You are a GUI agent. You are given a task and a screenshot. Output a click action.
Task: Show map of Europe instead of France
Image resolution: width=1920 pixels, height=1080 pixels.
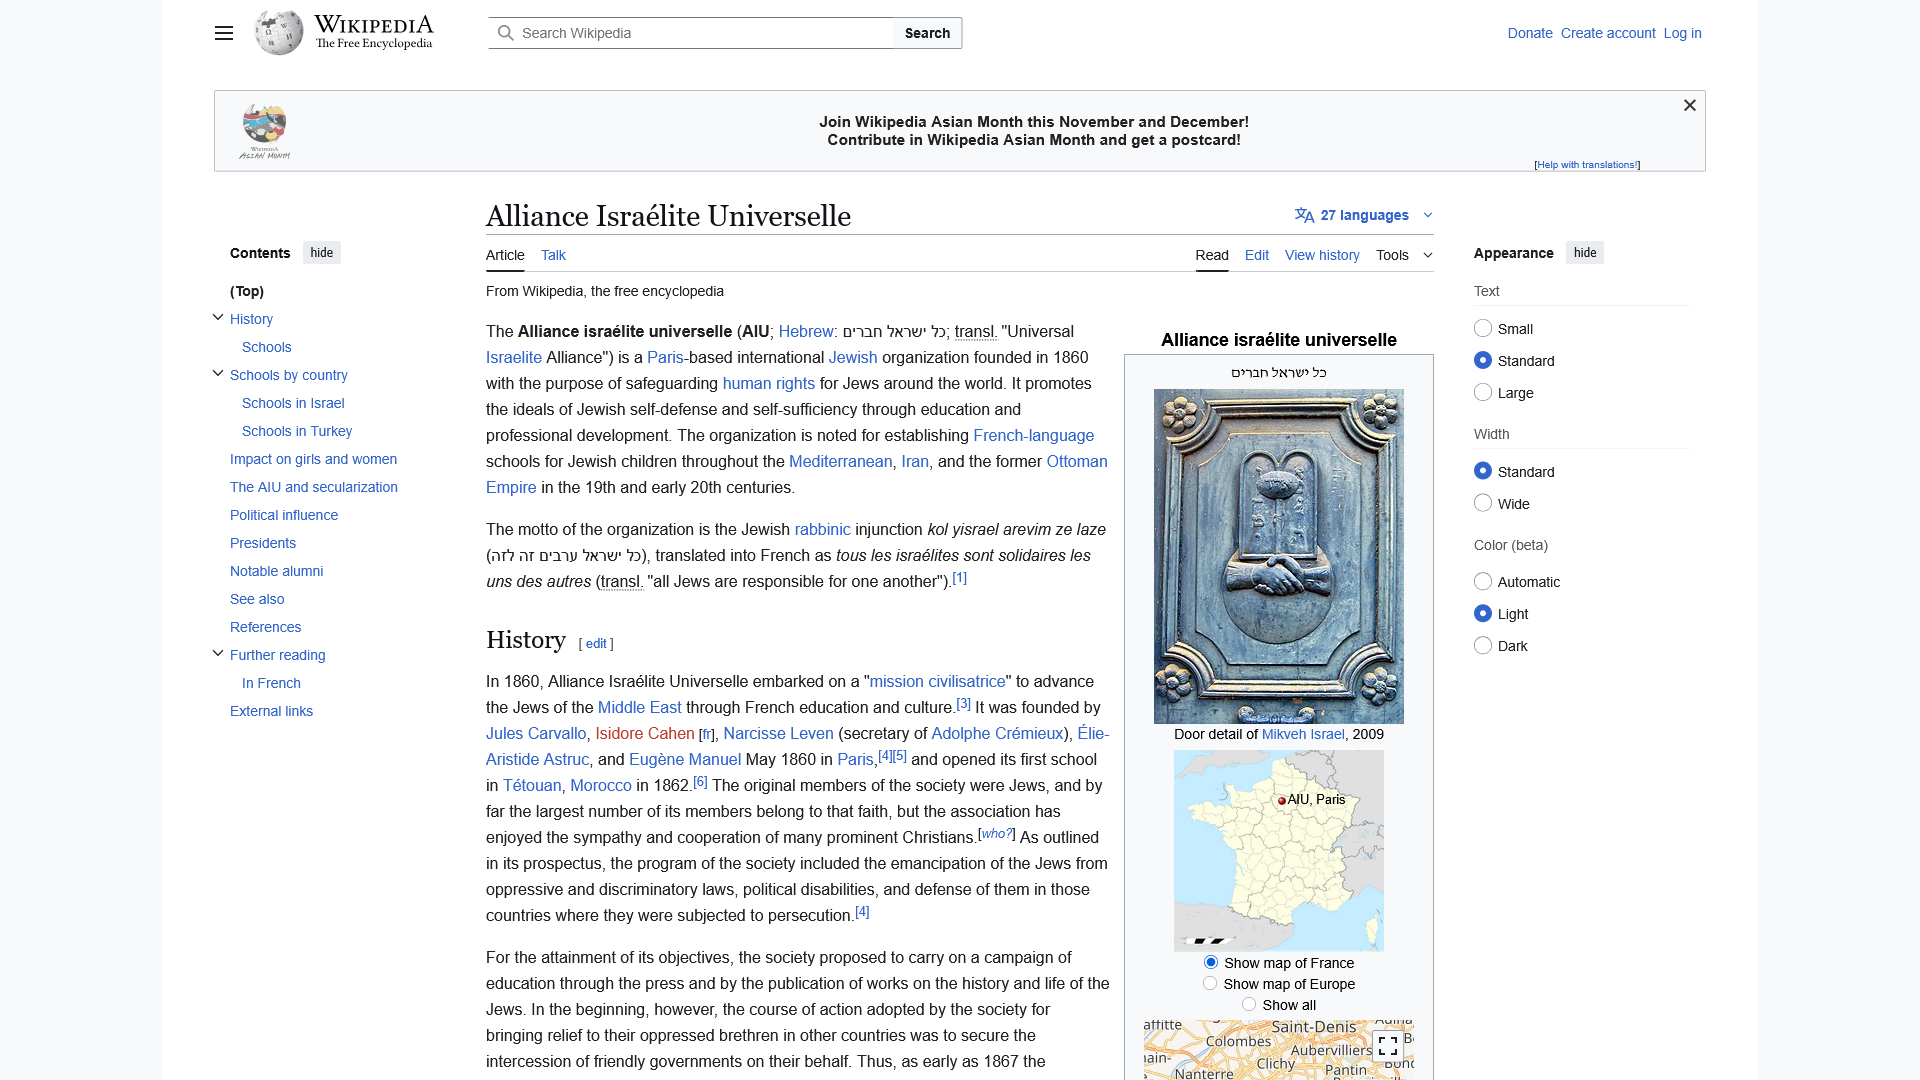1210,983
